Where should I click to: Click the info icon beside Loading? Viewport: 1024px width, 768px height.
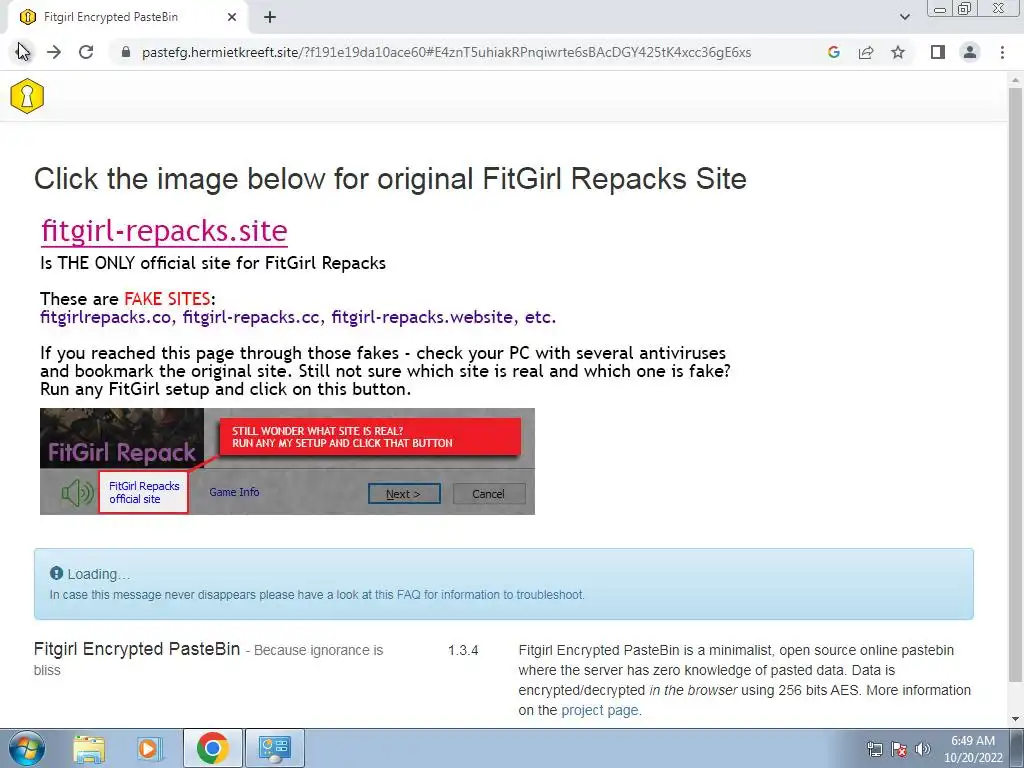coord(56,573)
